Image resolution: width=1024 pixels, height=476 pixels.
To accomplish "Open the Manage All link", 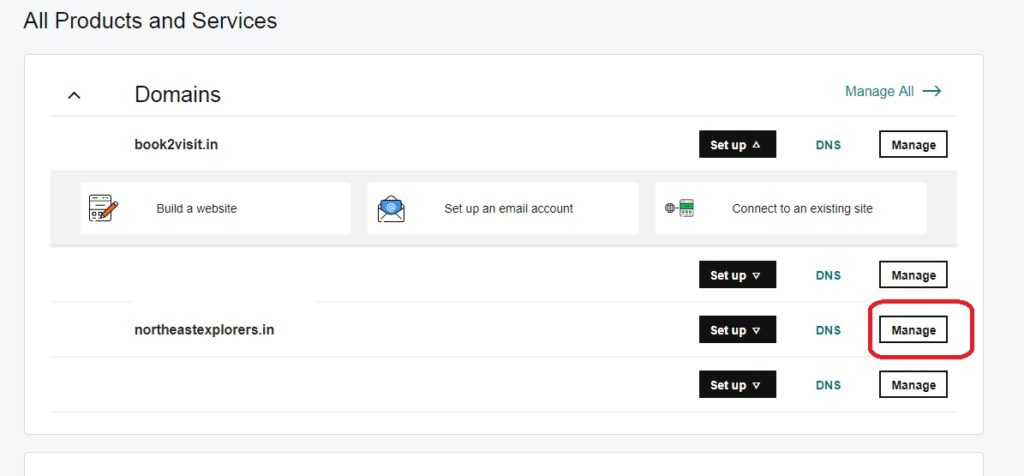I will [879, 91].
